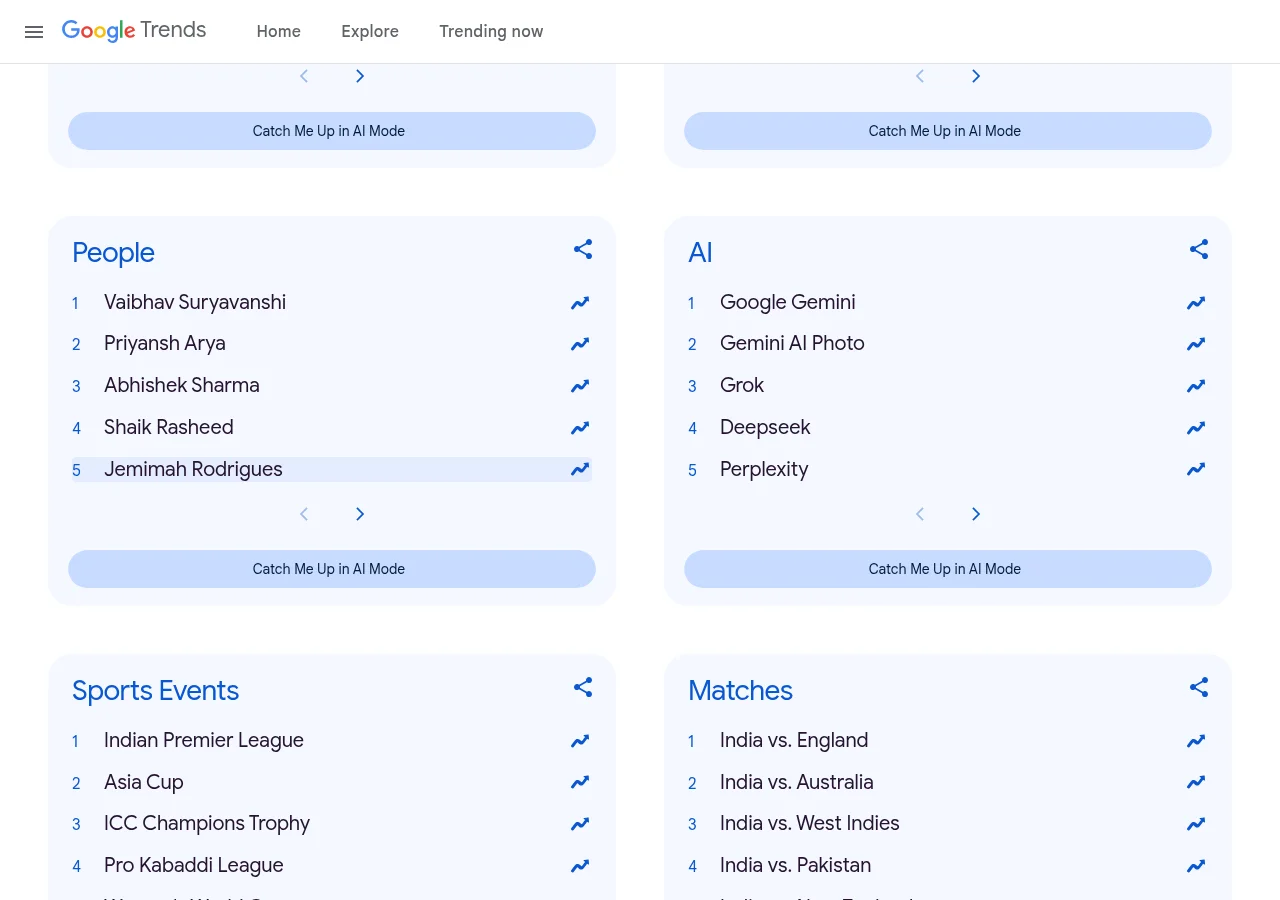Click trending icon for Asia Cup
1280x900 pixels.
coord(580,782)
